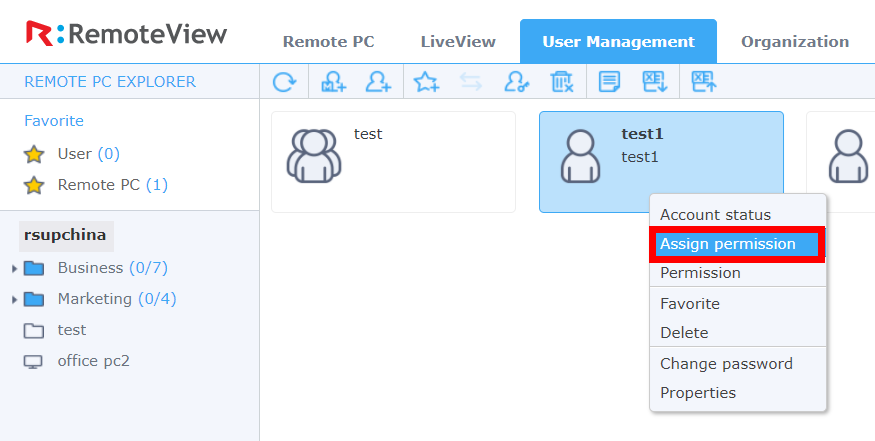Click the office pc2 monitor icon
The width and height of the screenshot is (875, 441).
(x=33, y=362)
